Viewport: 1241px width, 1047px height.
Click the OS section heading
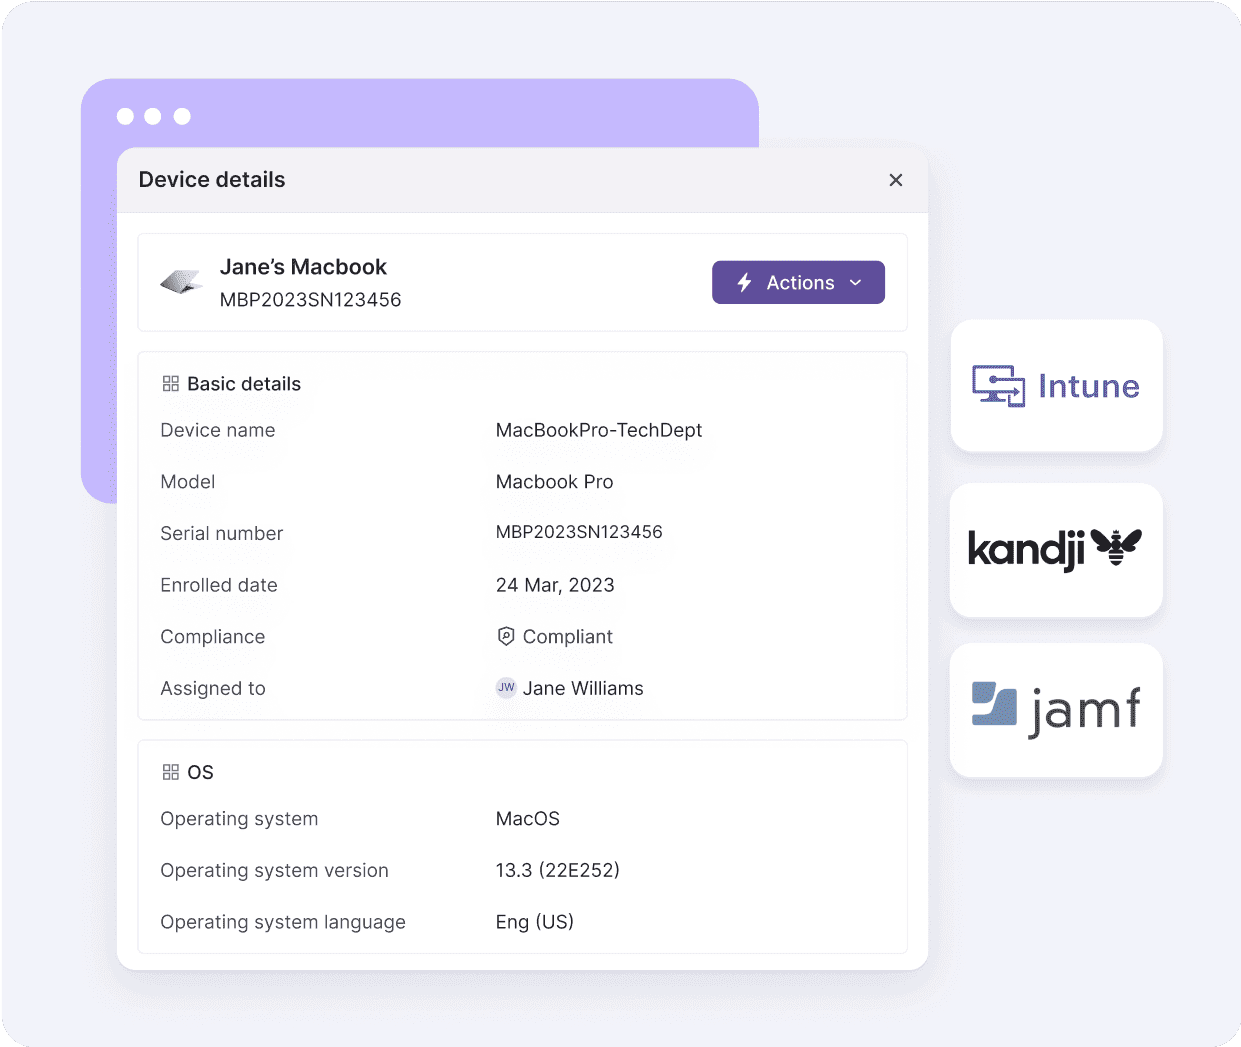click(x=200, y=772)
